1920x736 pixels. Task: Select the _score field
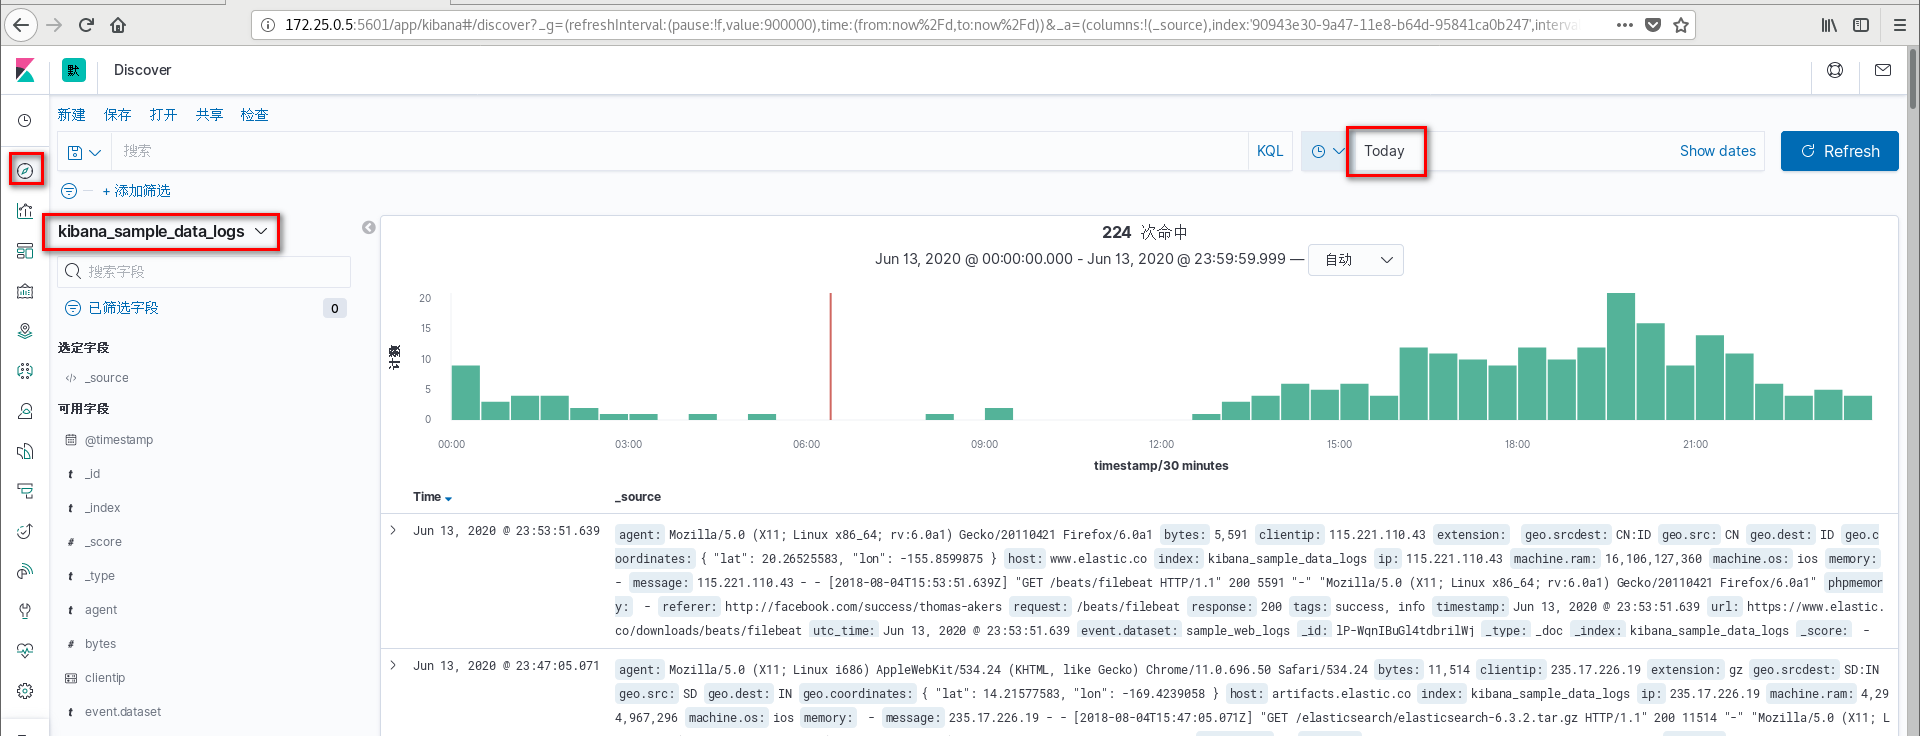[x=104, y=542]
